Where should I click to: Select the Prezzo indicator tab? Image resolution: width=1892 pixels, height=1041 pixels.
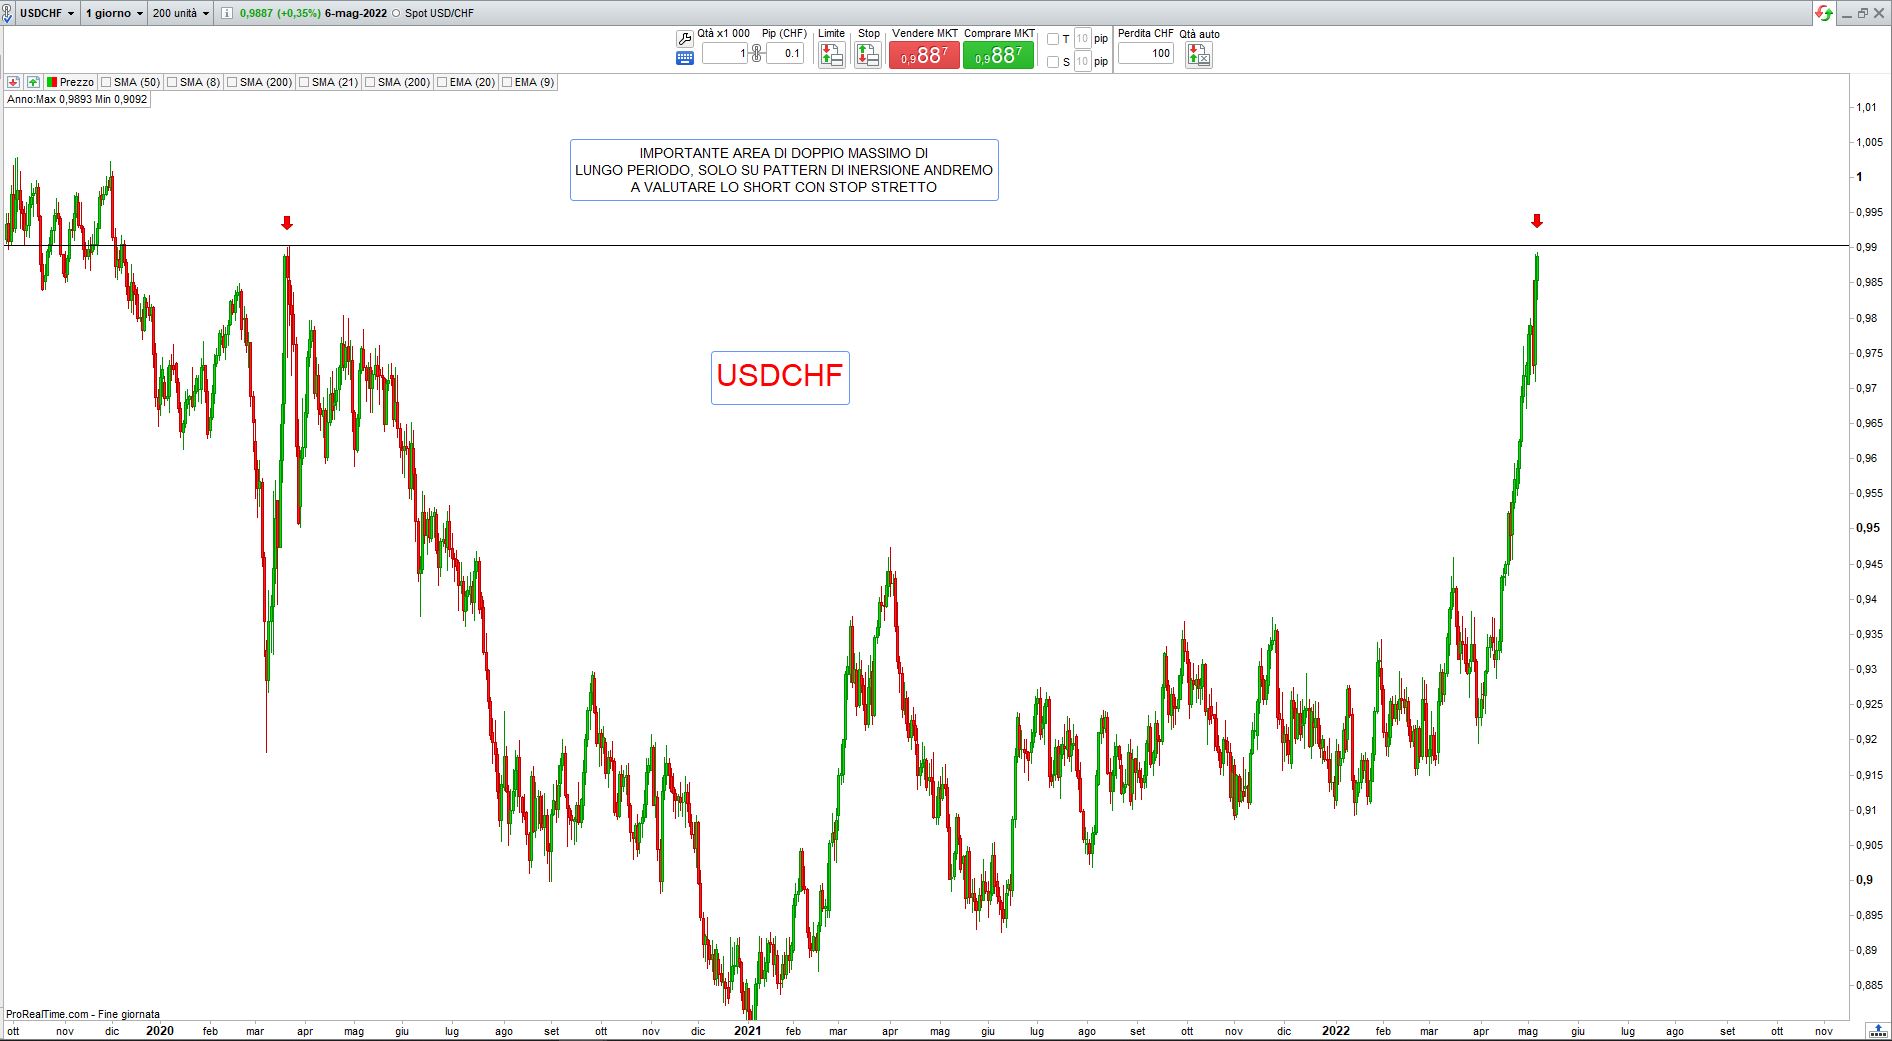pyautogui.click(x=70, y=82)
